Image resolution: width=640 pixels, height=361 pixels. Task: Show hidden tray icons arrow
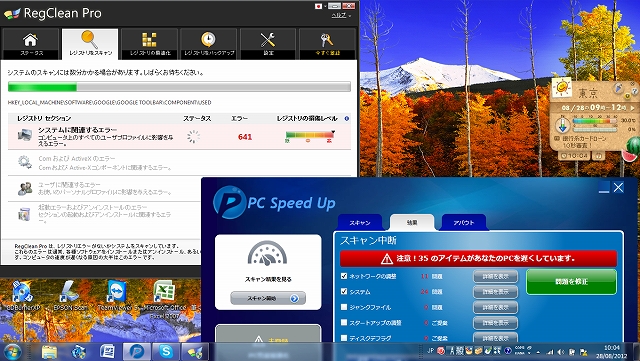point(538,352)
